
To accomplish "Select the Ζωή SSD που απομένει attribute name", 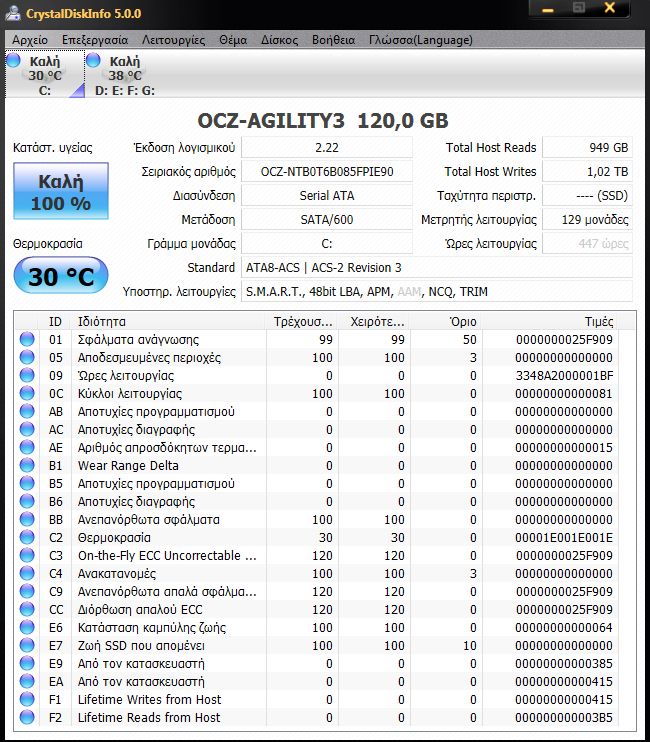I will (x=141, y=645).
